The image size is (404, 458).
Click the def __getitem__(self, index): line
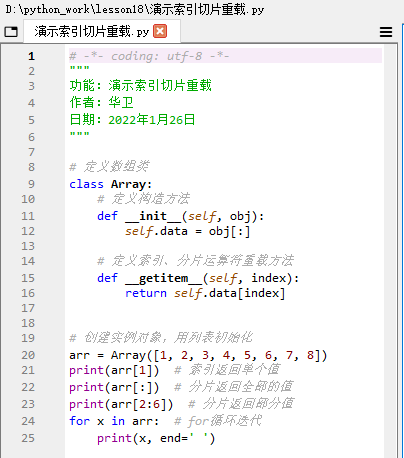pyautogui.click(x=198, y=278)
